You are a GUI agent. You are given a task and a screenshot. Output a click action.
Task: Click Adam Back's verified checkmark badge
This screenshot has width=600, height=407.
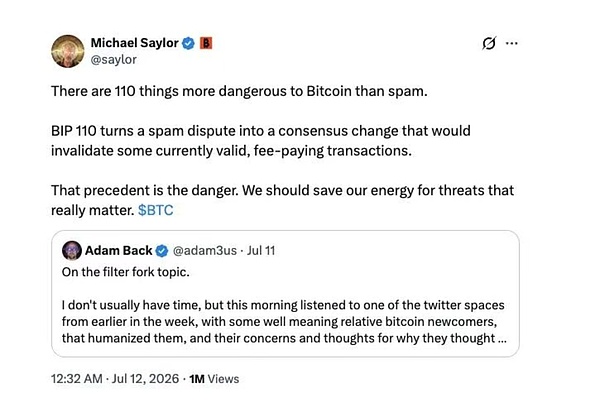pyautogui.click(x=162, y=251)
